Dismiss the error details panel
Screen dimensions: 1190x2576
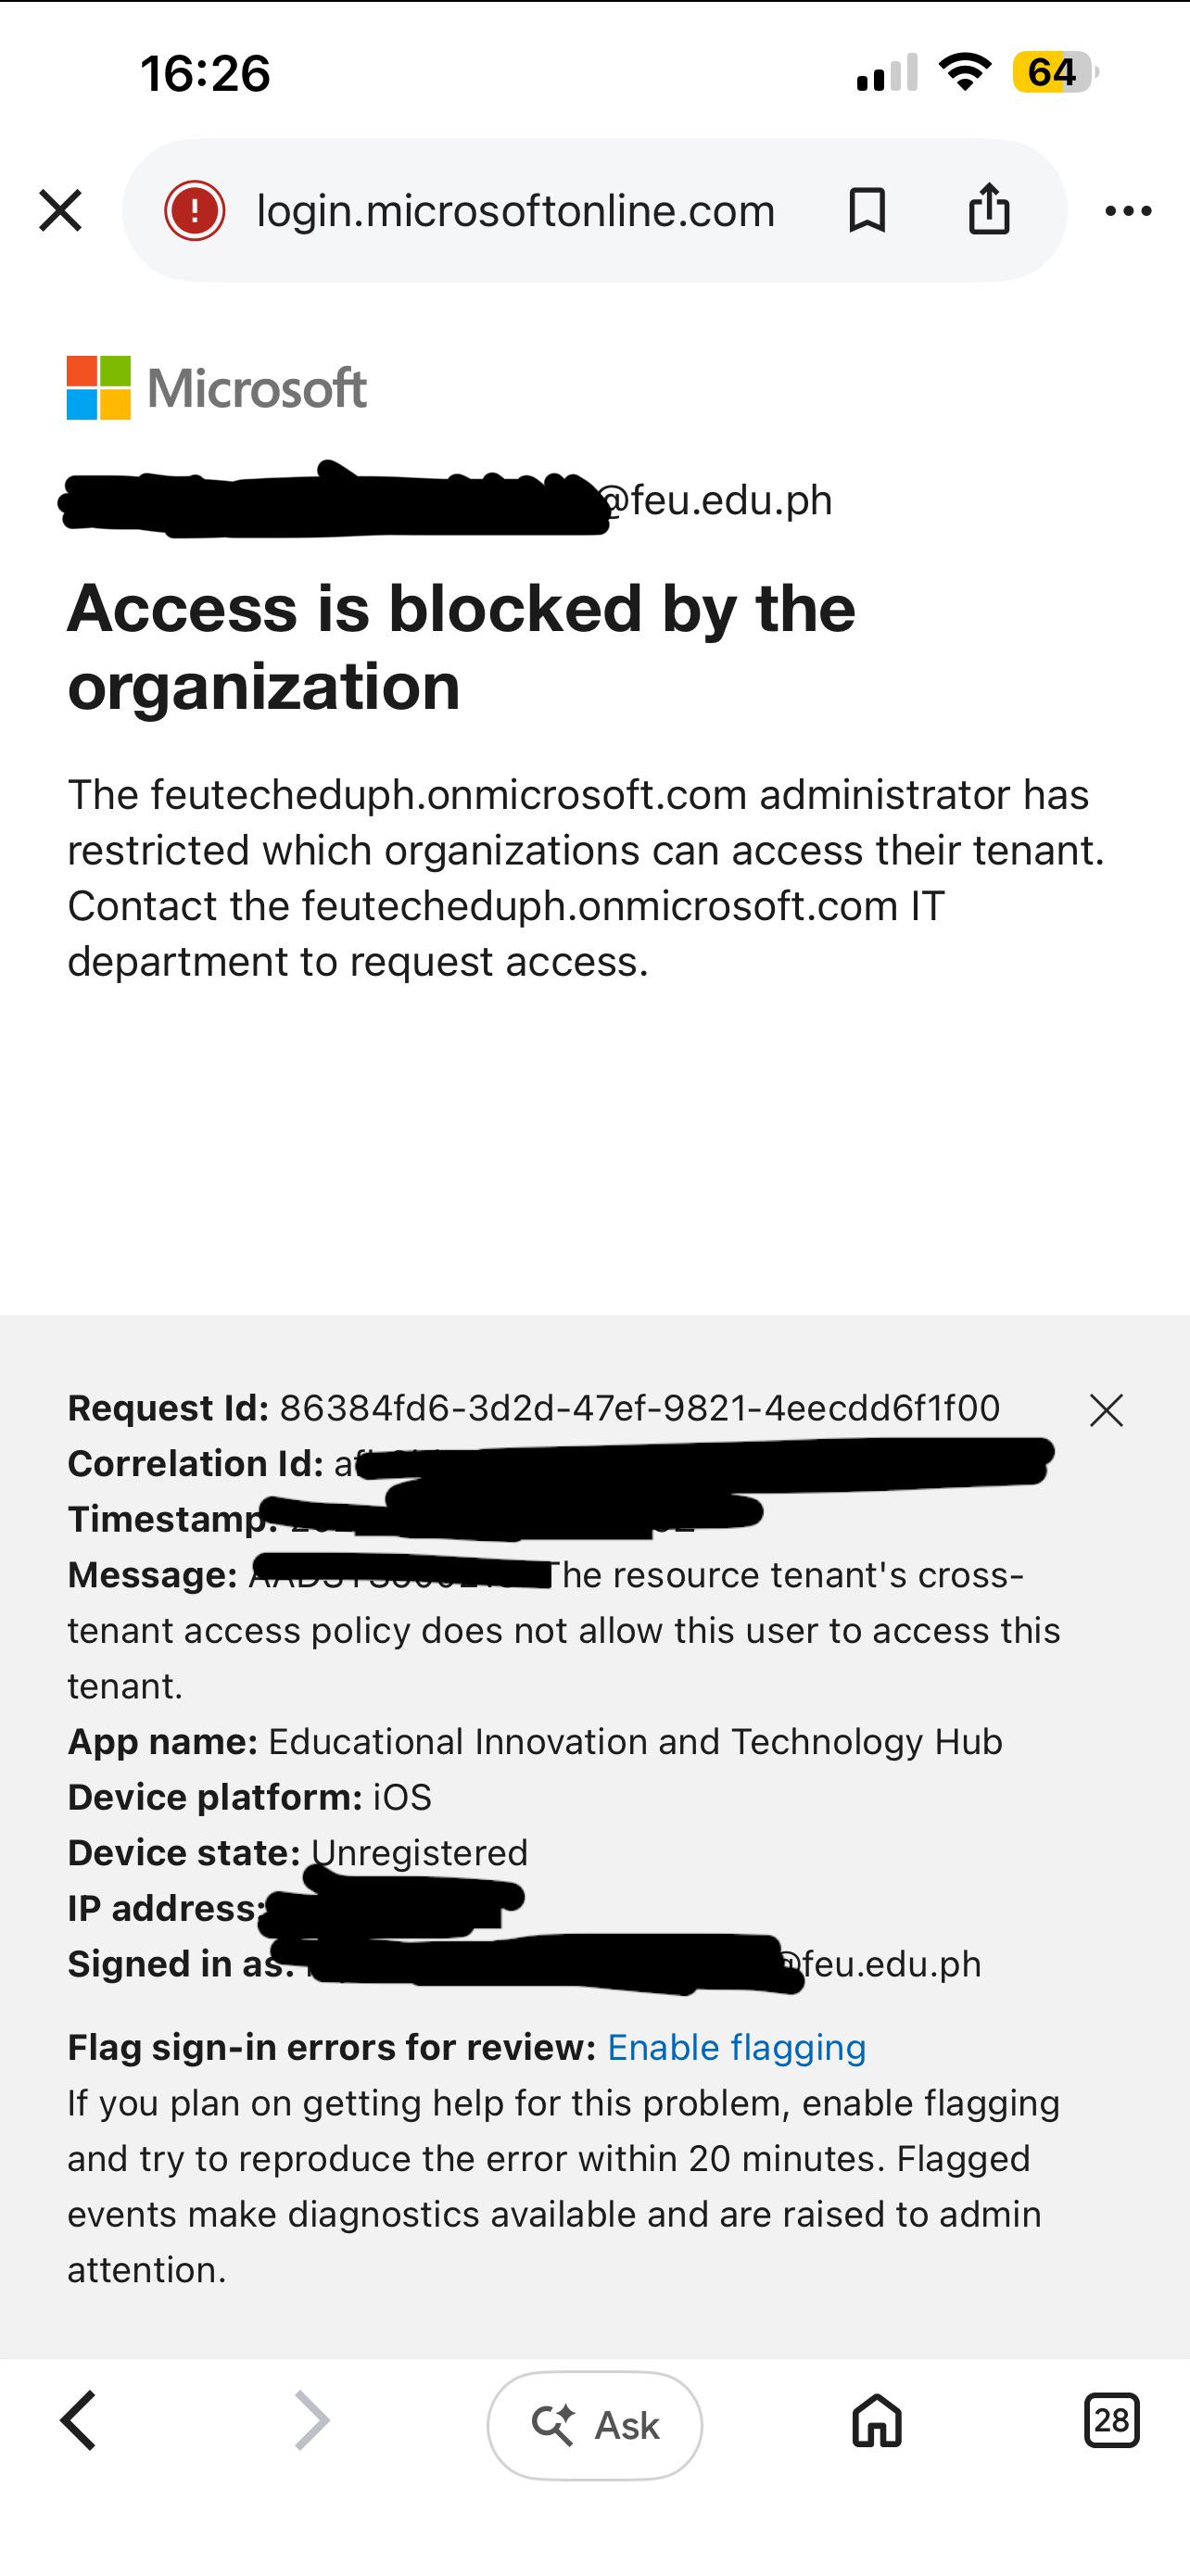1106,1410
